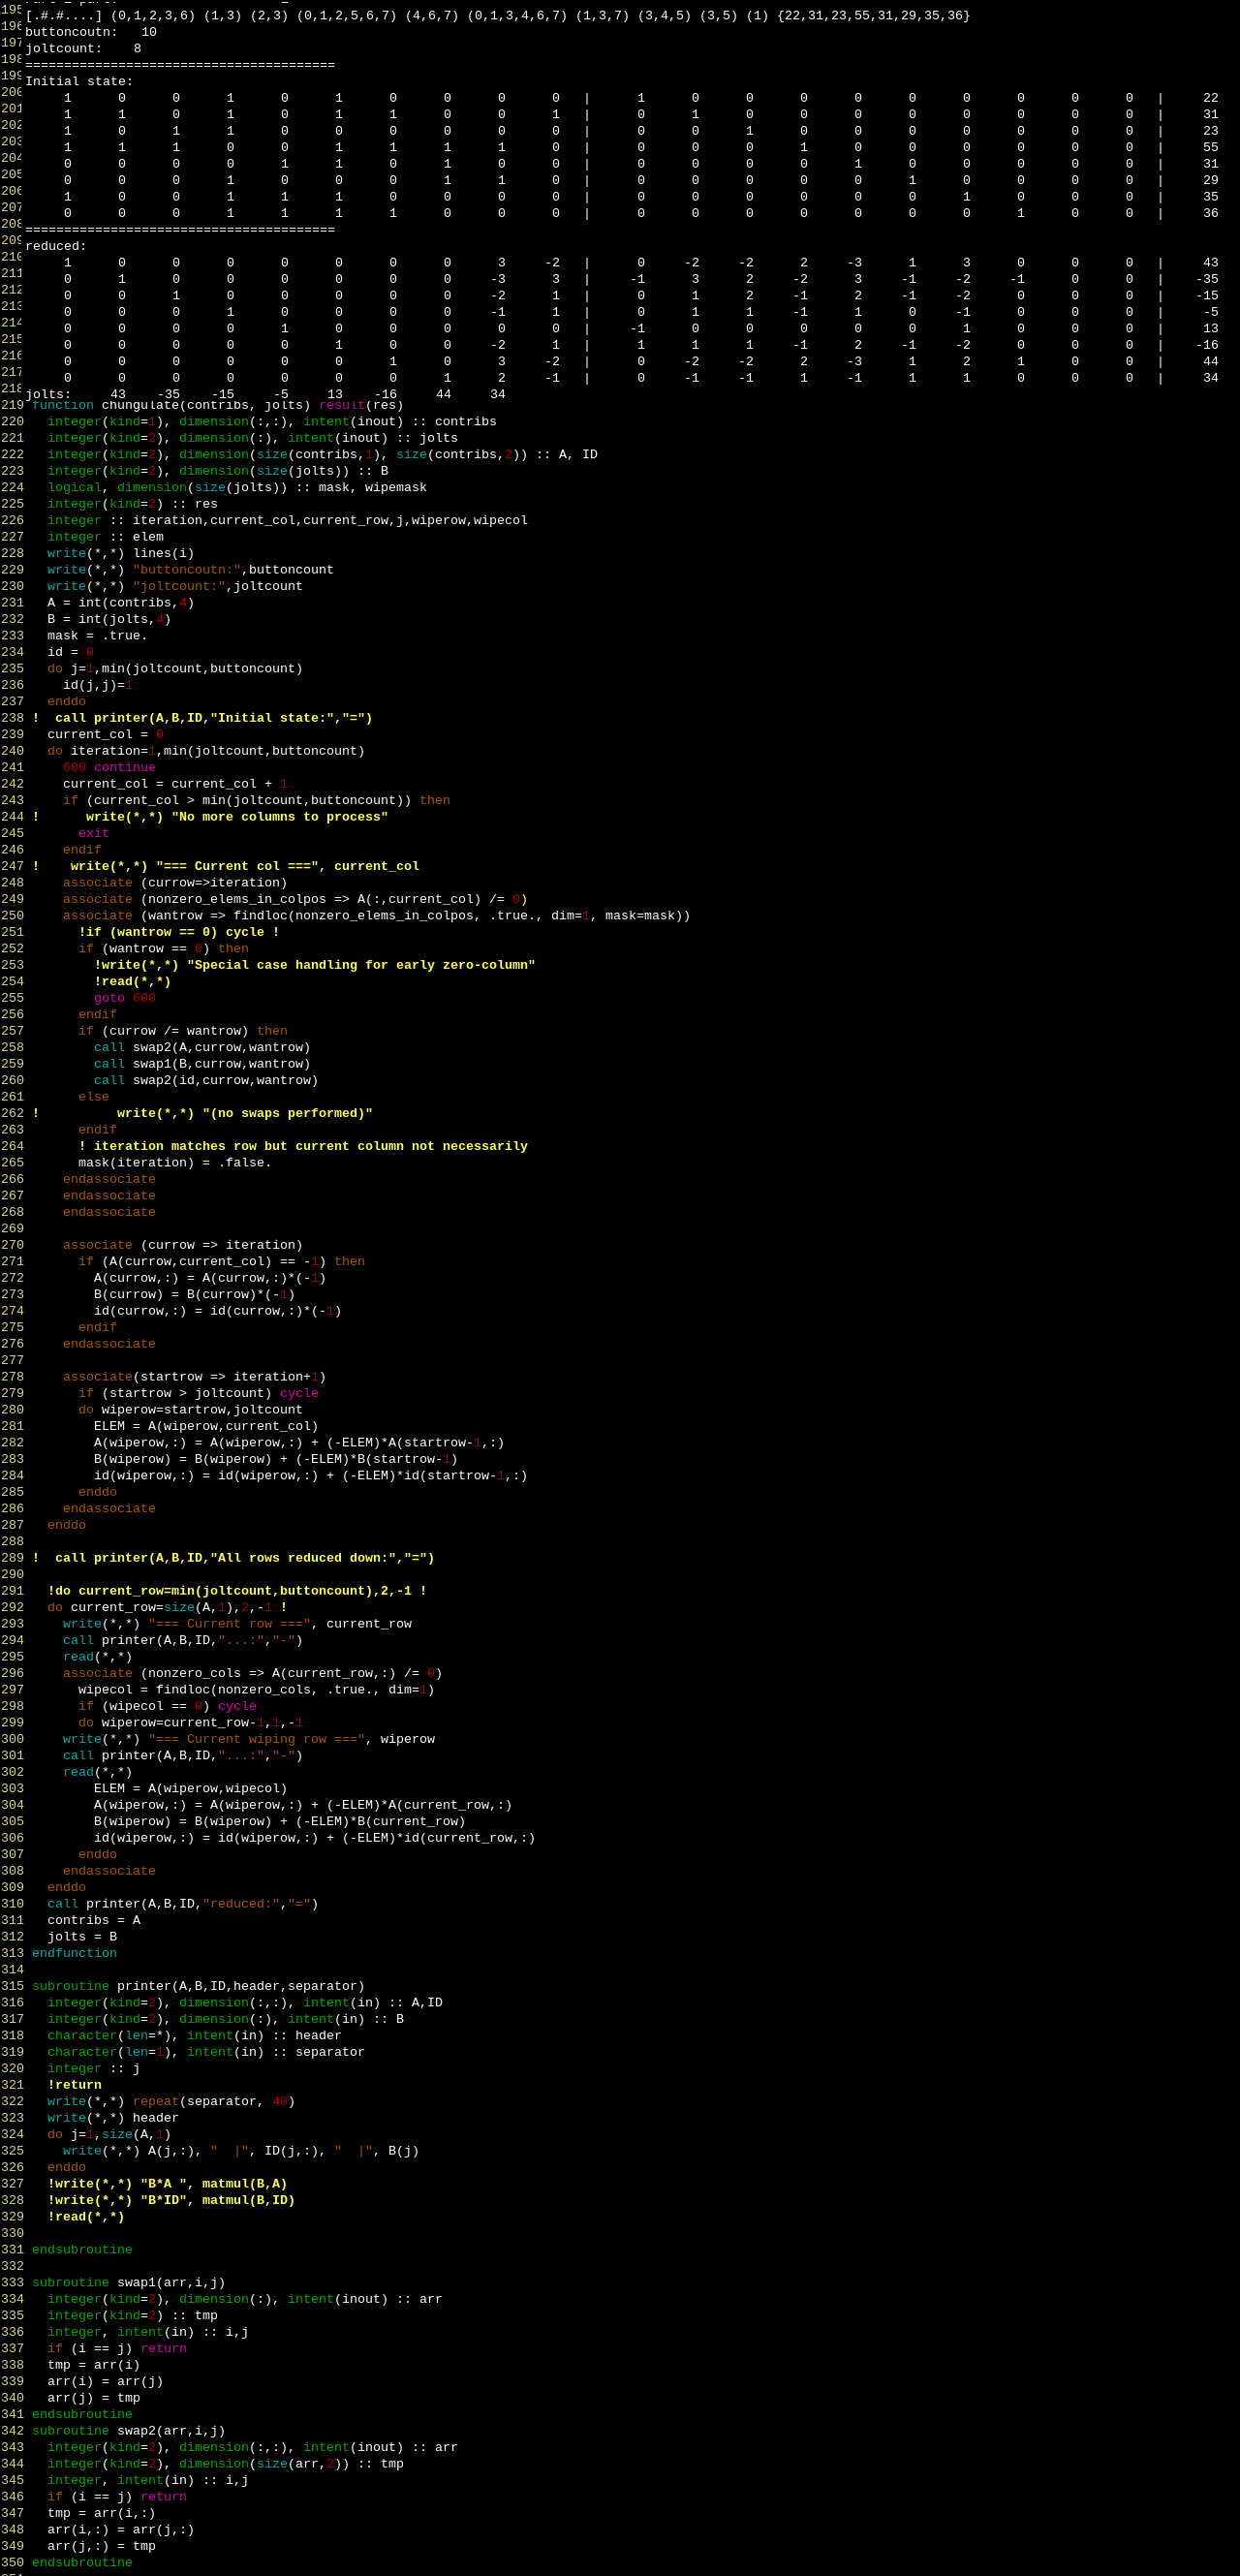Click 'wipecol = findloc(nonzero_cols, .true., dim=1)'
Image resolution: width=1240 pixels, height=2576 pixels.
[x=256, y=1690]
